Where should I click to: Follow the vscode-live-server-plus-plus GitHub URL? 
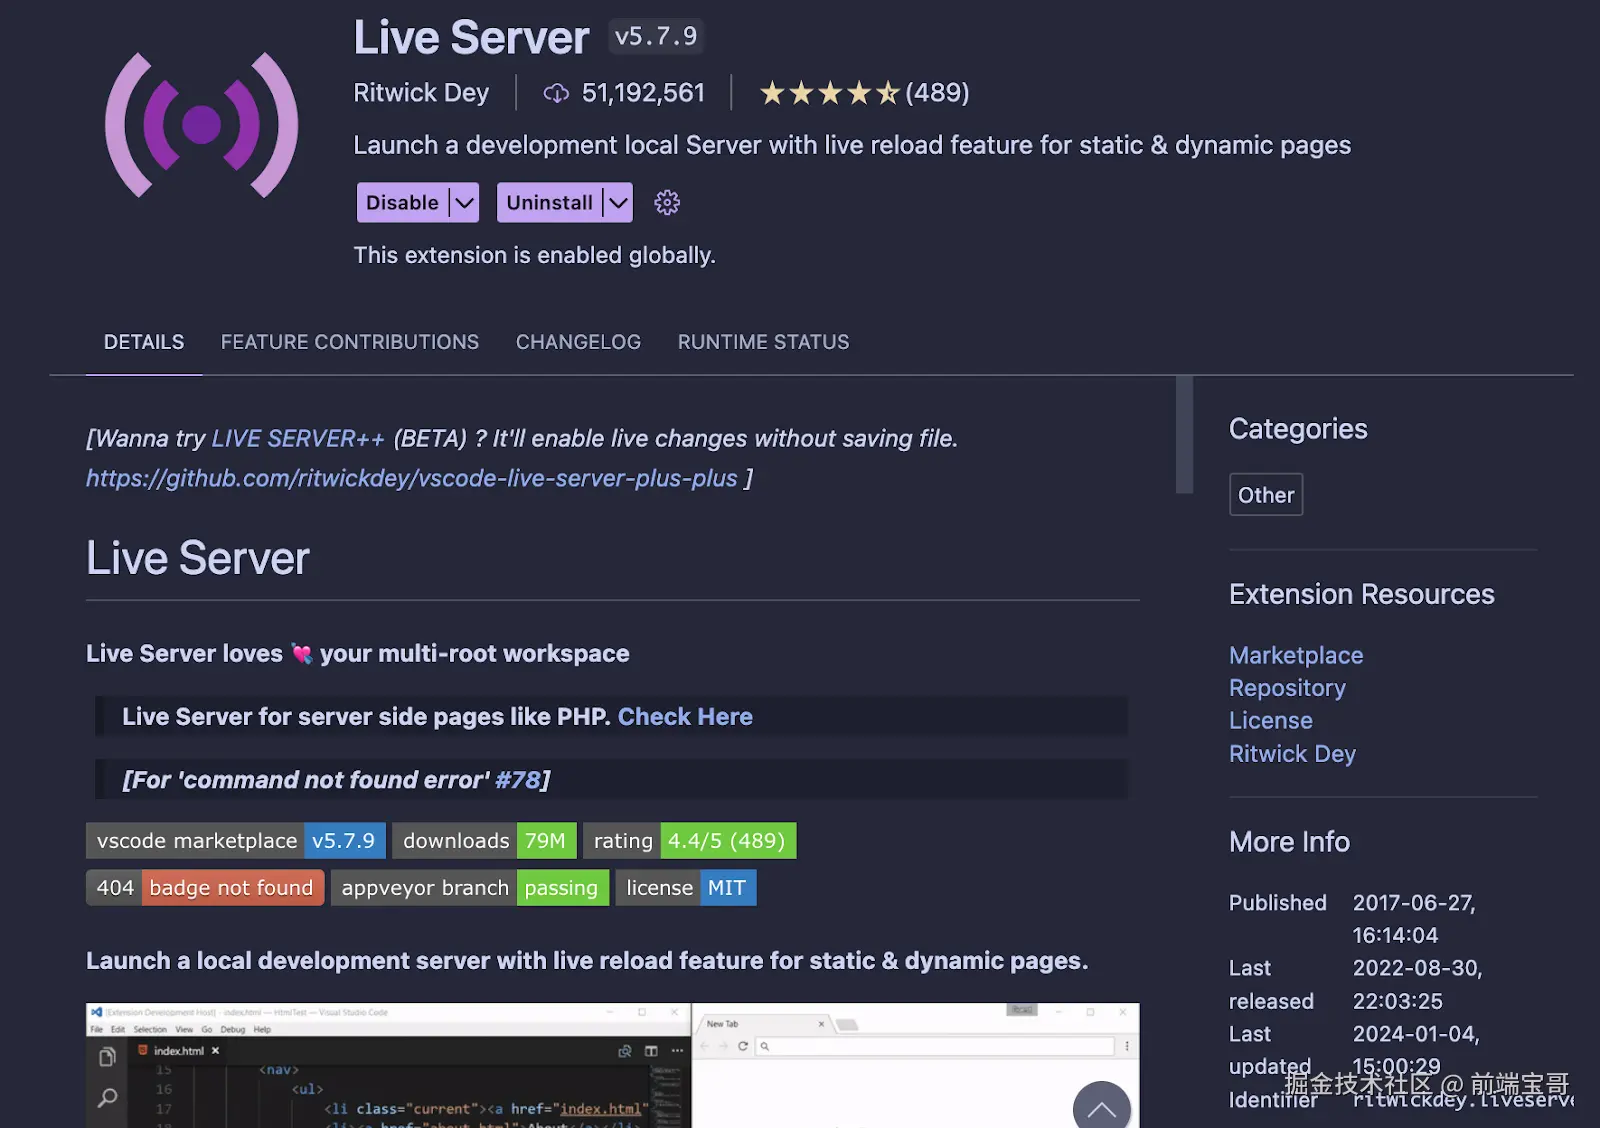(x=412, y=479)
